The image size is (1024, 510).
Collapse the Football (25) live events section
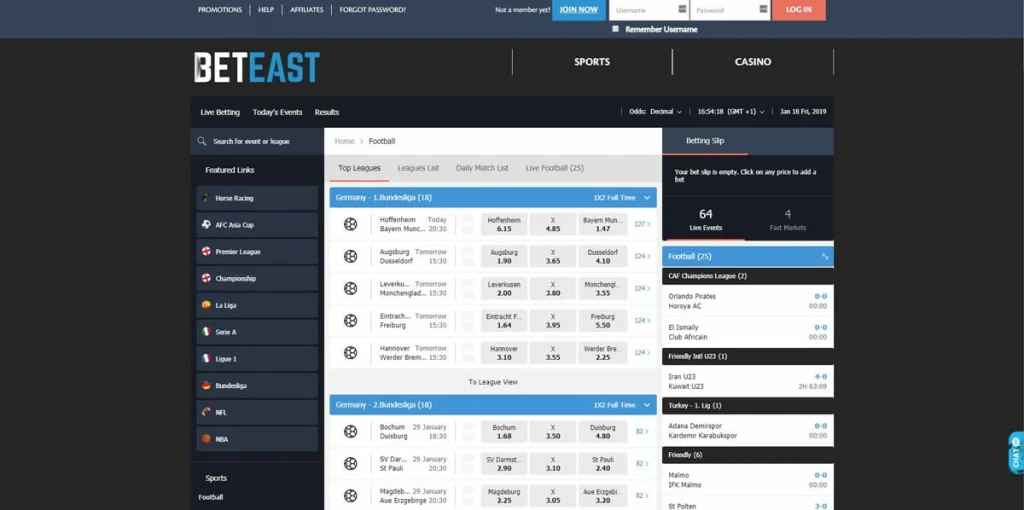point(824,257)
